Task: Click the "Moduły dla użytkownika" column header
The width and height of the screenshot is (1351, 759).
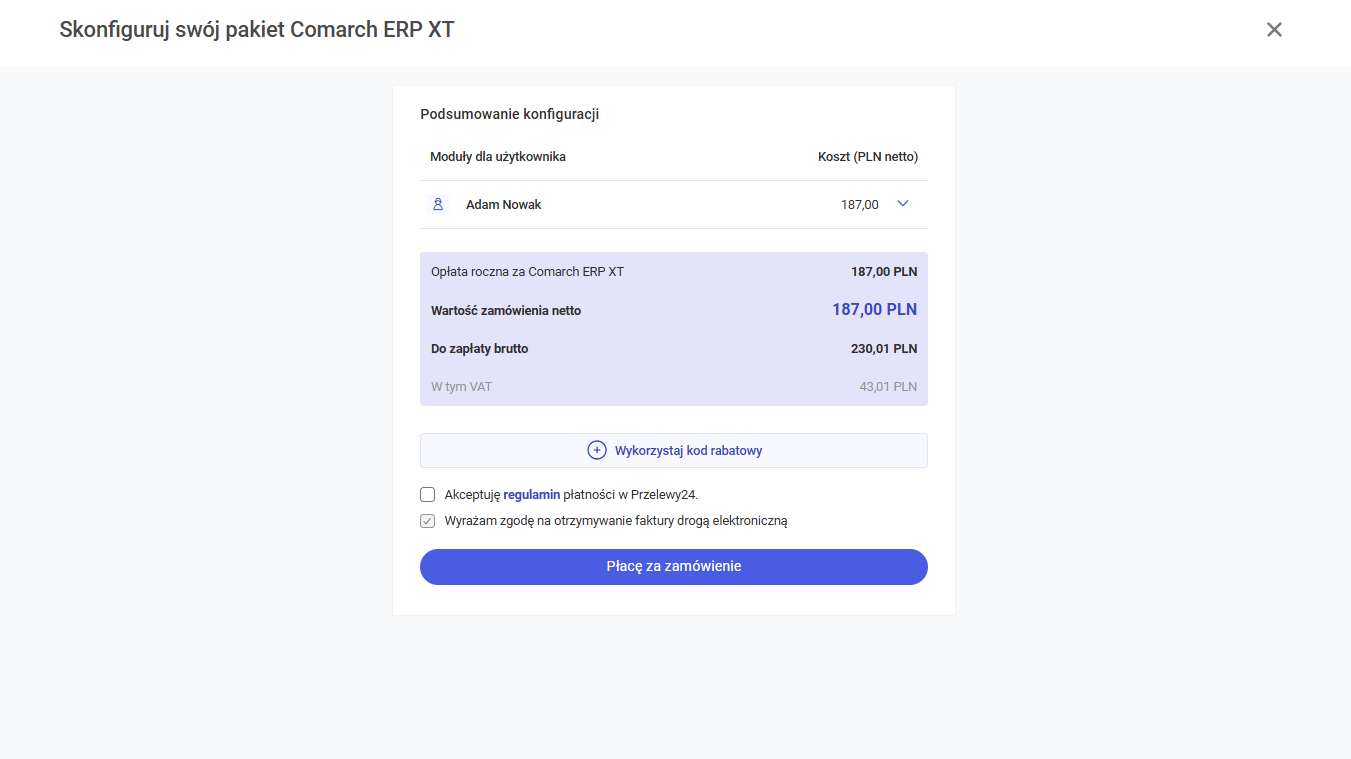Action: point(498,157)
